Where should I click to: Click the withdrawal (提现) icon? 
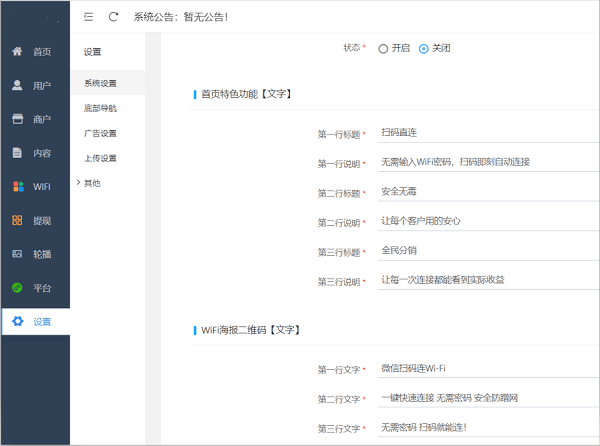coord(17,220)
